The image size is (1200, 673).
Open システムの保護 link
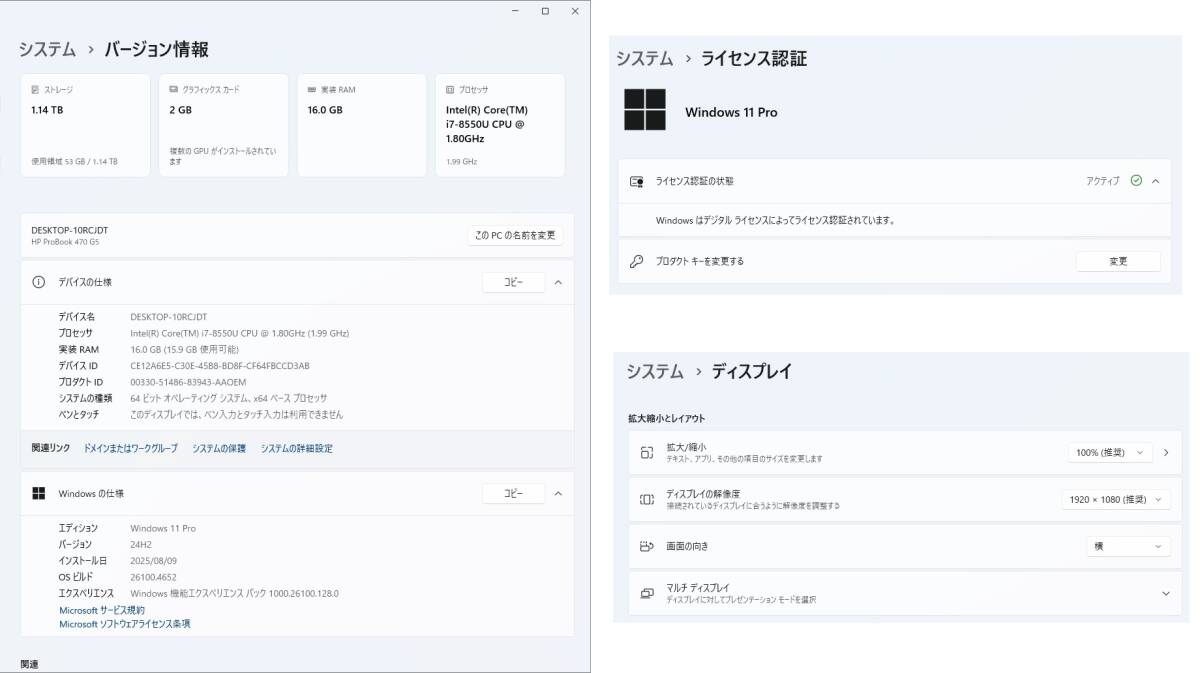pyautogui.click(x=219, y=448)
